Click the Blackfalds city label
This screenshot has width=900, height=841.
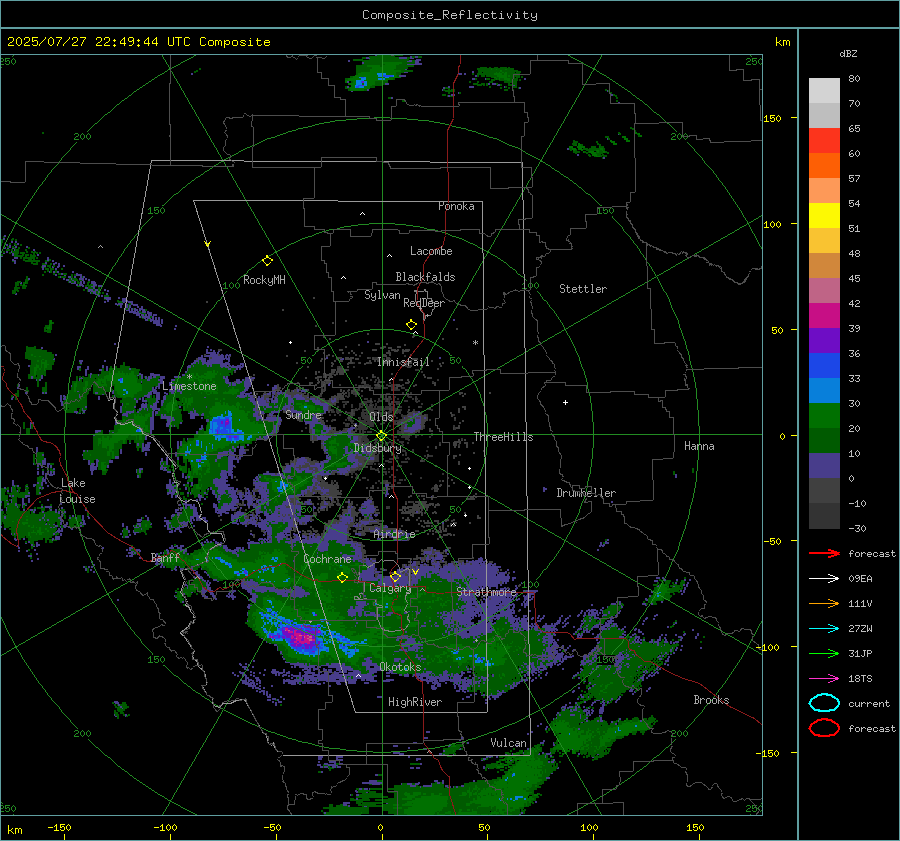425,277
